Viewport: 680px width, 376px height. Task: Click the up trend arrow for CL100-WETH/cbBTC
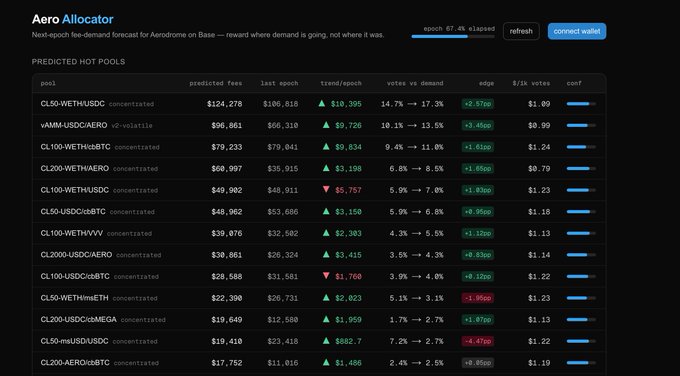coord(326,147)
